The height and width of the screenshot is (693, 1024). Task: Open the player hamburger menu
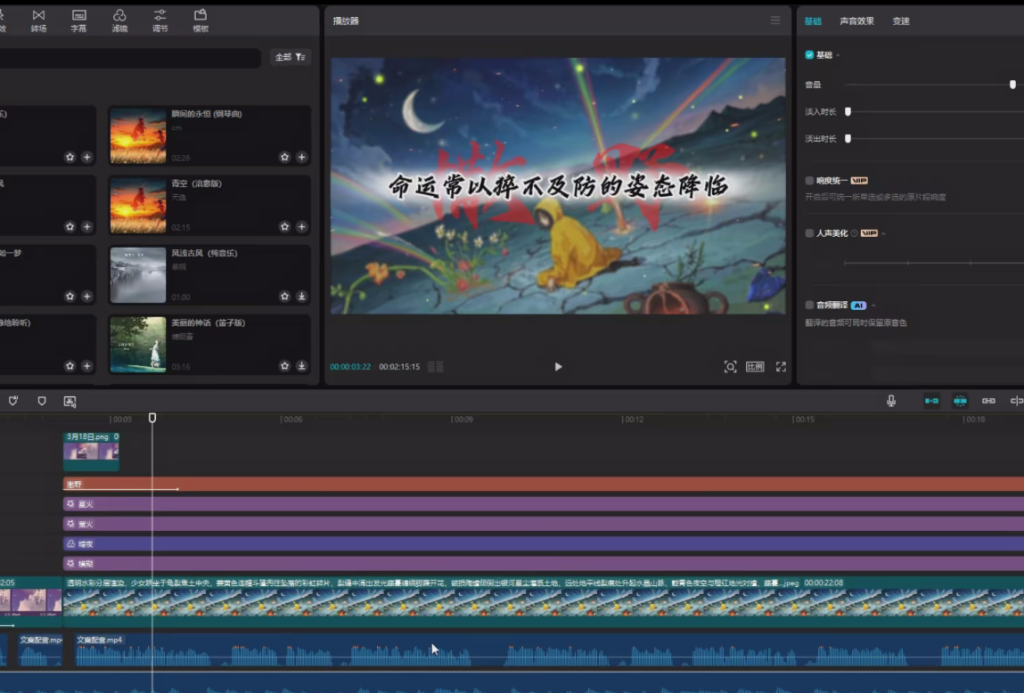pyautogui.click(x=775, y=21)
